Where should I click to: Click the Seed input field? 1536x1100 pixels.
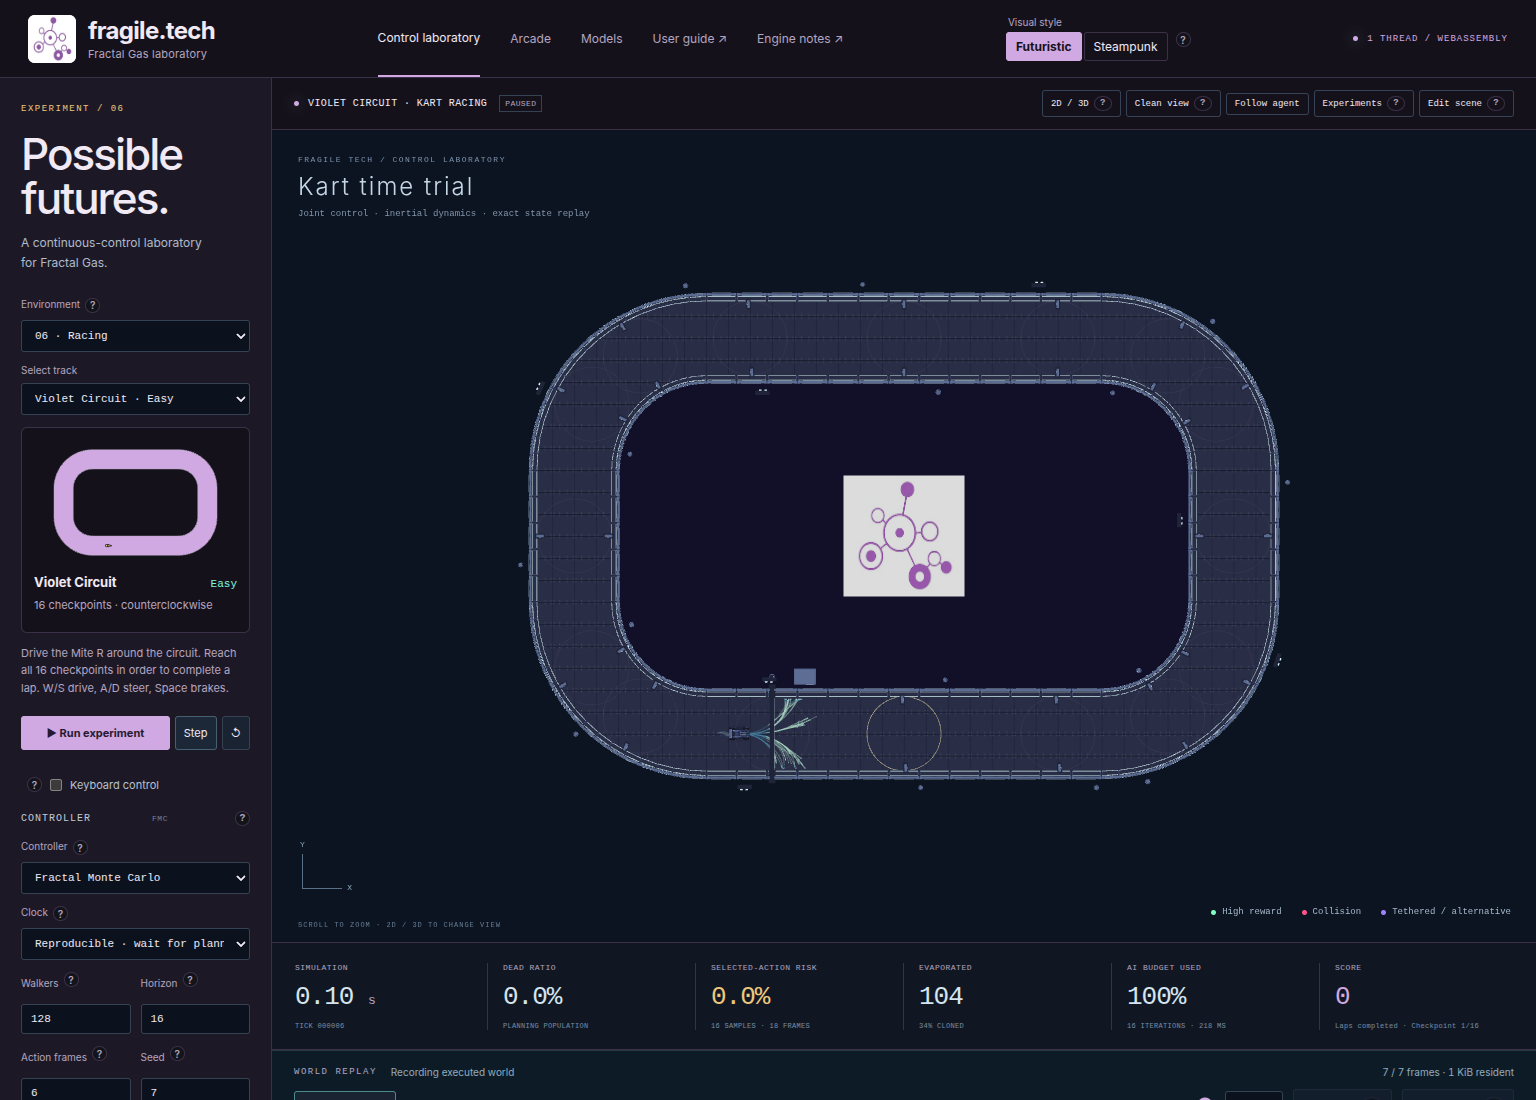pyautogui.click(x=195, y=1090)
